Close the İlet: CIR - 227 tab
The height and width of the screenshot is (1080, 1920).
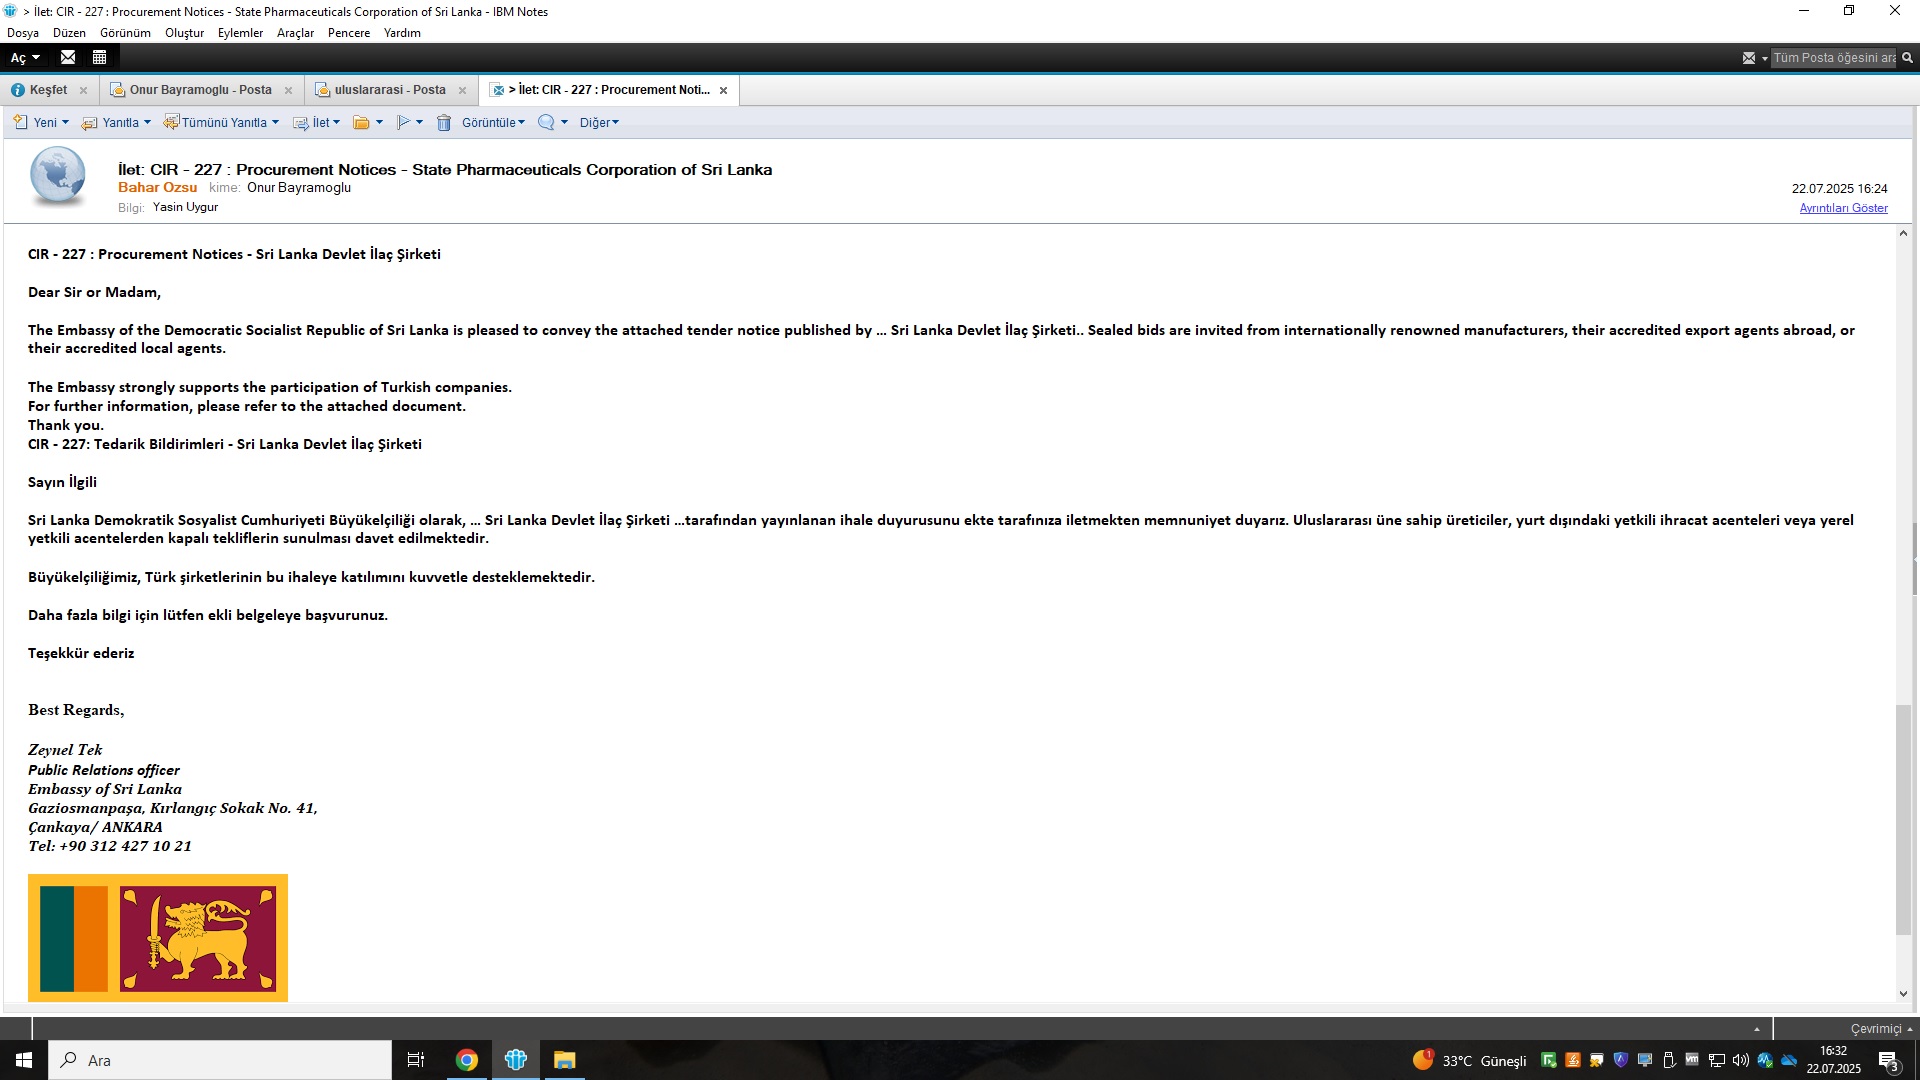point(723,90)
